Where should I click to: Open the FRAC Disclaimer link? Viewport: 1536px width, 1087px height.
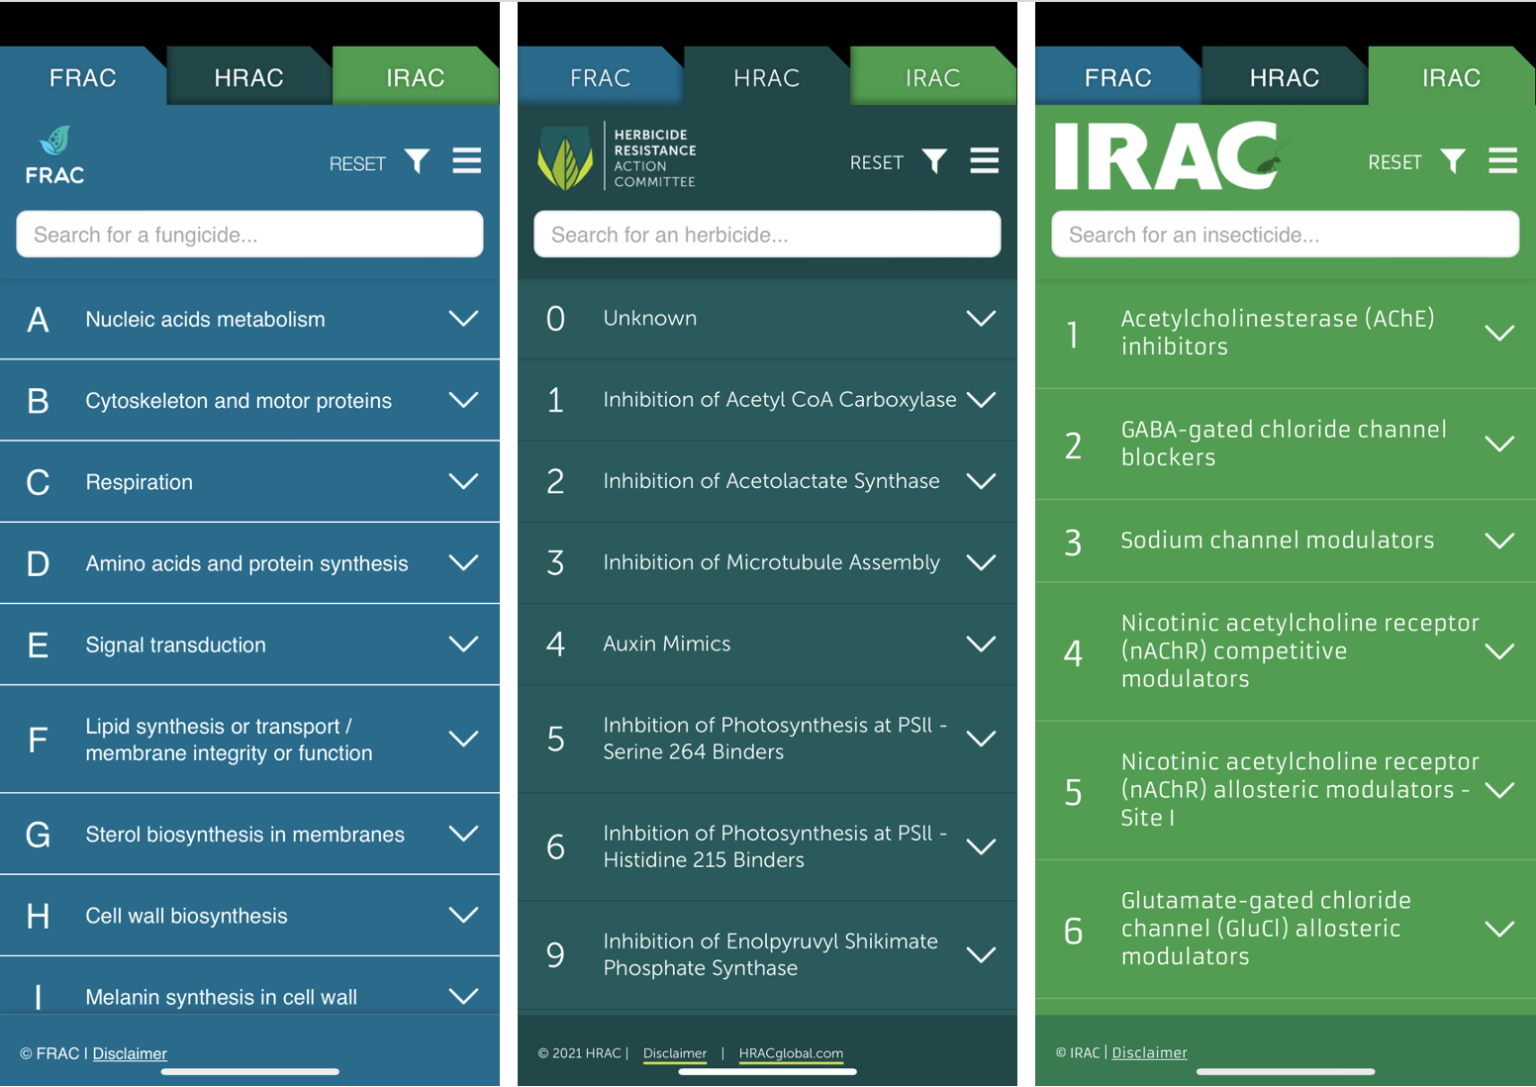(x=129, y=1053)
